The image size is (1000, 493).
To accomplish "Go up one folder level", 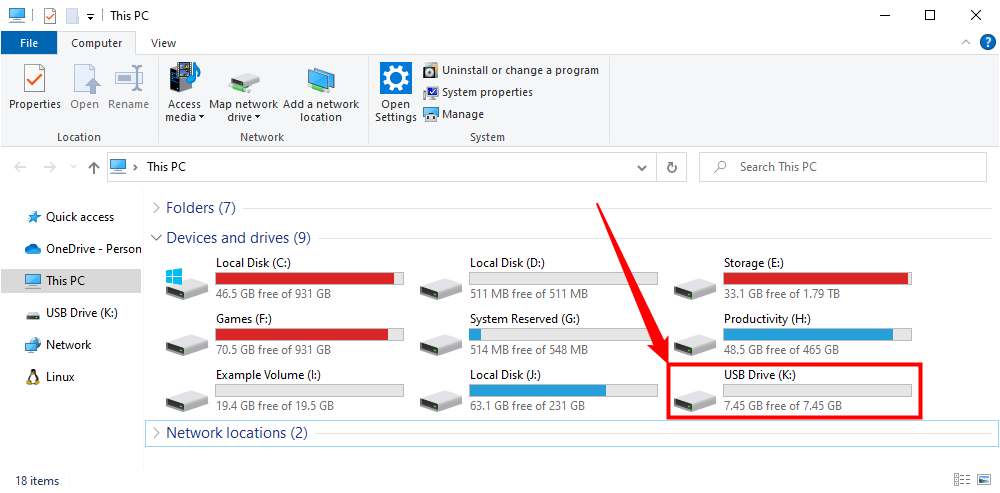I will point(94,167).
